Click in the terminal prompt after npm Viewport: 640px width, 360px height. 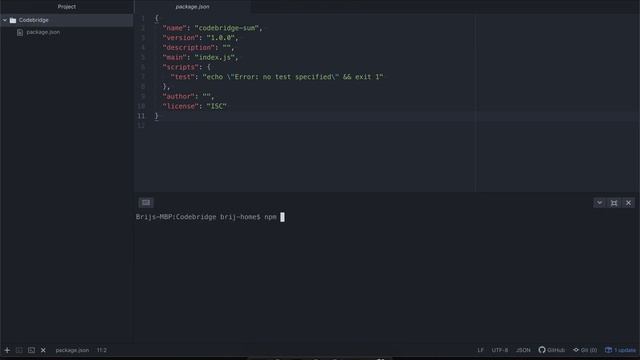(282, 217)
